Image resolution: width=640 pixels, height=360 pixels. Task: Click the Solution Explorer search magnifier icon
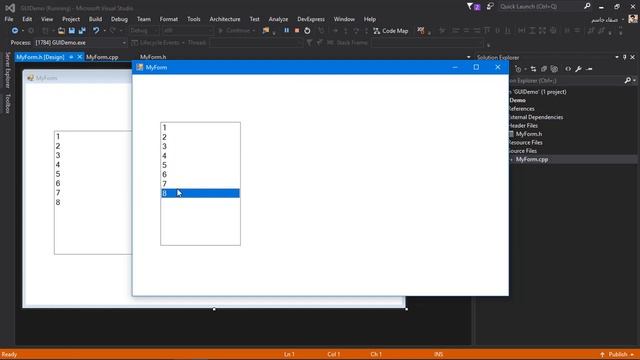(627, 80)
